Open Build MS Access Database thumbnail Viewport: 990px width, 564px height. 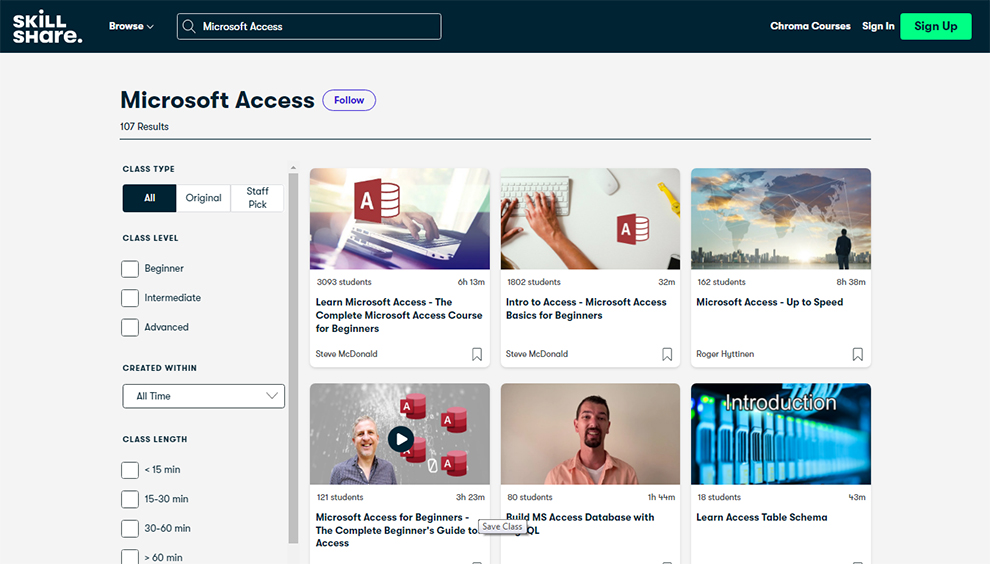tap(590, 434)
